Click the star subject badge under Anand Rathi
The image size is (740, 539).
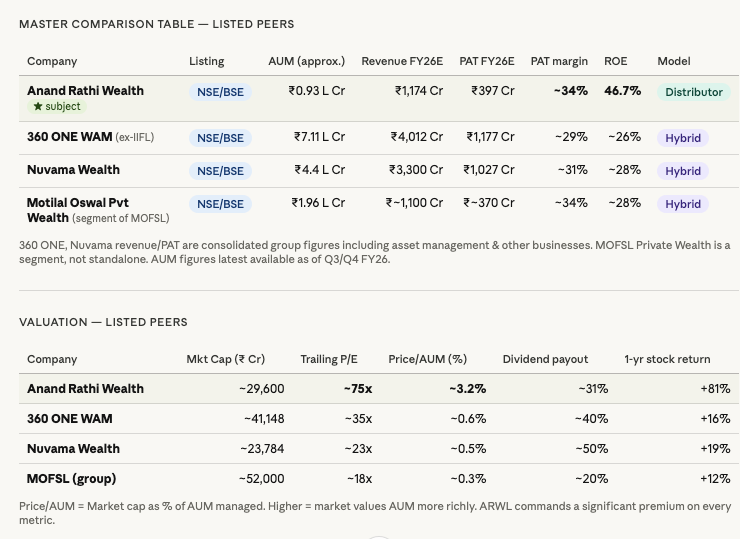pos(57,106)
